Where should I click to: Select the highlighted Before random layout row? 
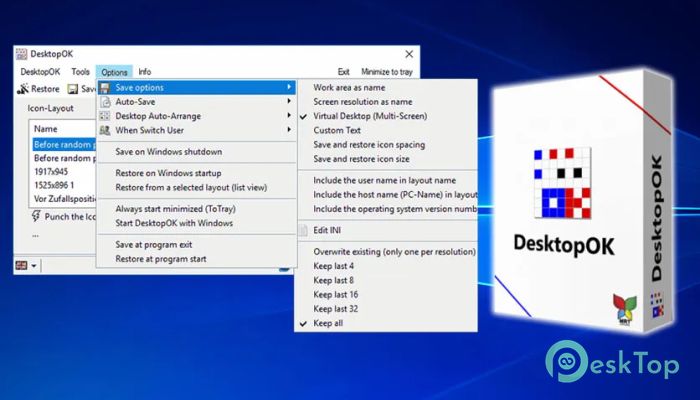64,145
